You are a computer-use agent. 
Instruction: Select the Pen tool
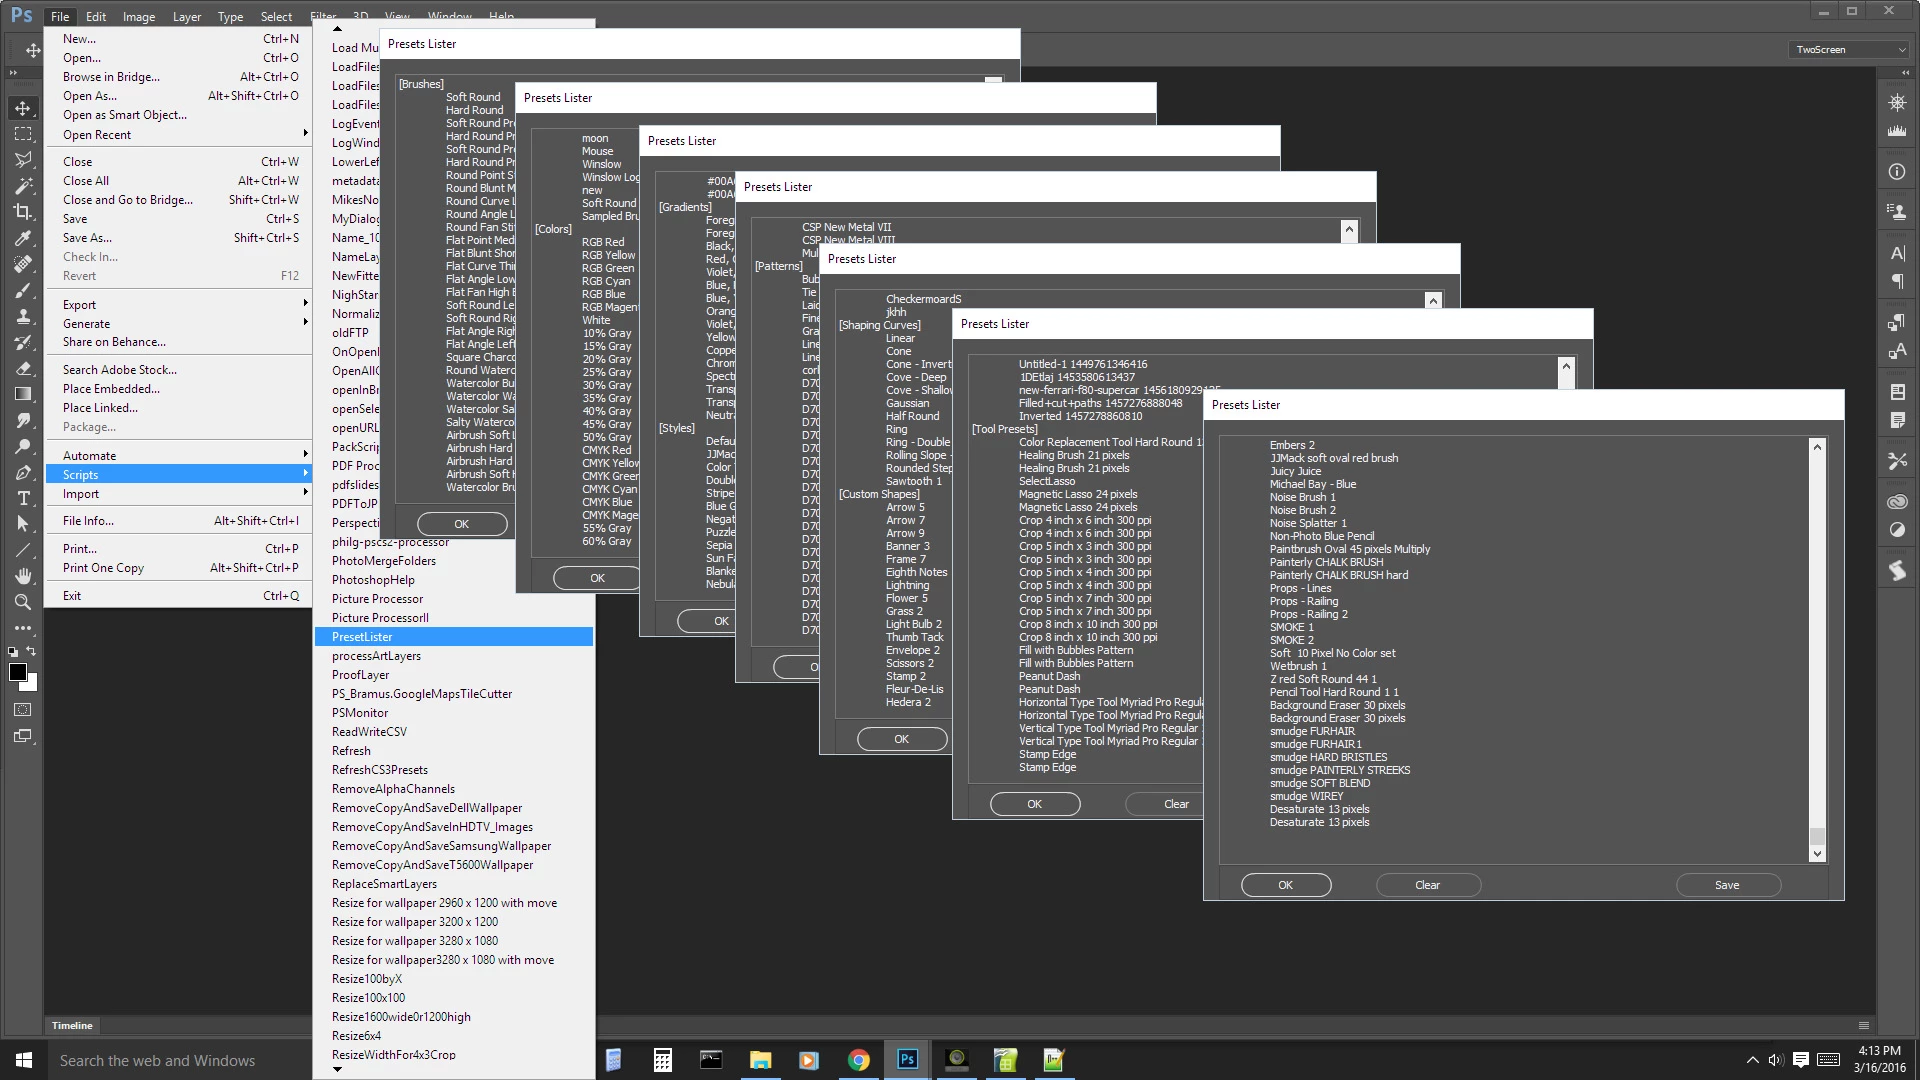(22, 472)
